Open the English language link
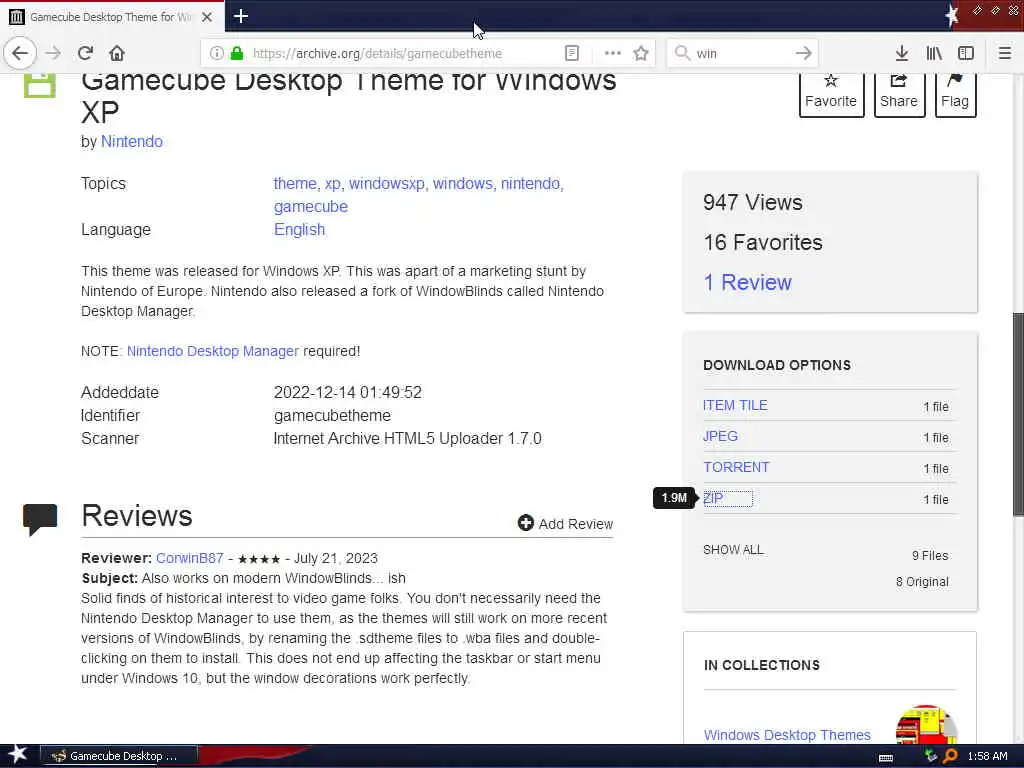Image resolution: width=1024 pixels, height=768 pixels. pyautogui.click(x=299, y=230)
